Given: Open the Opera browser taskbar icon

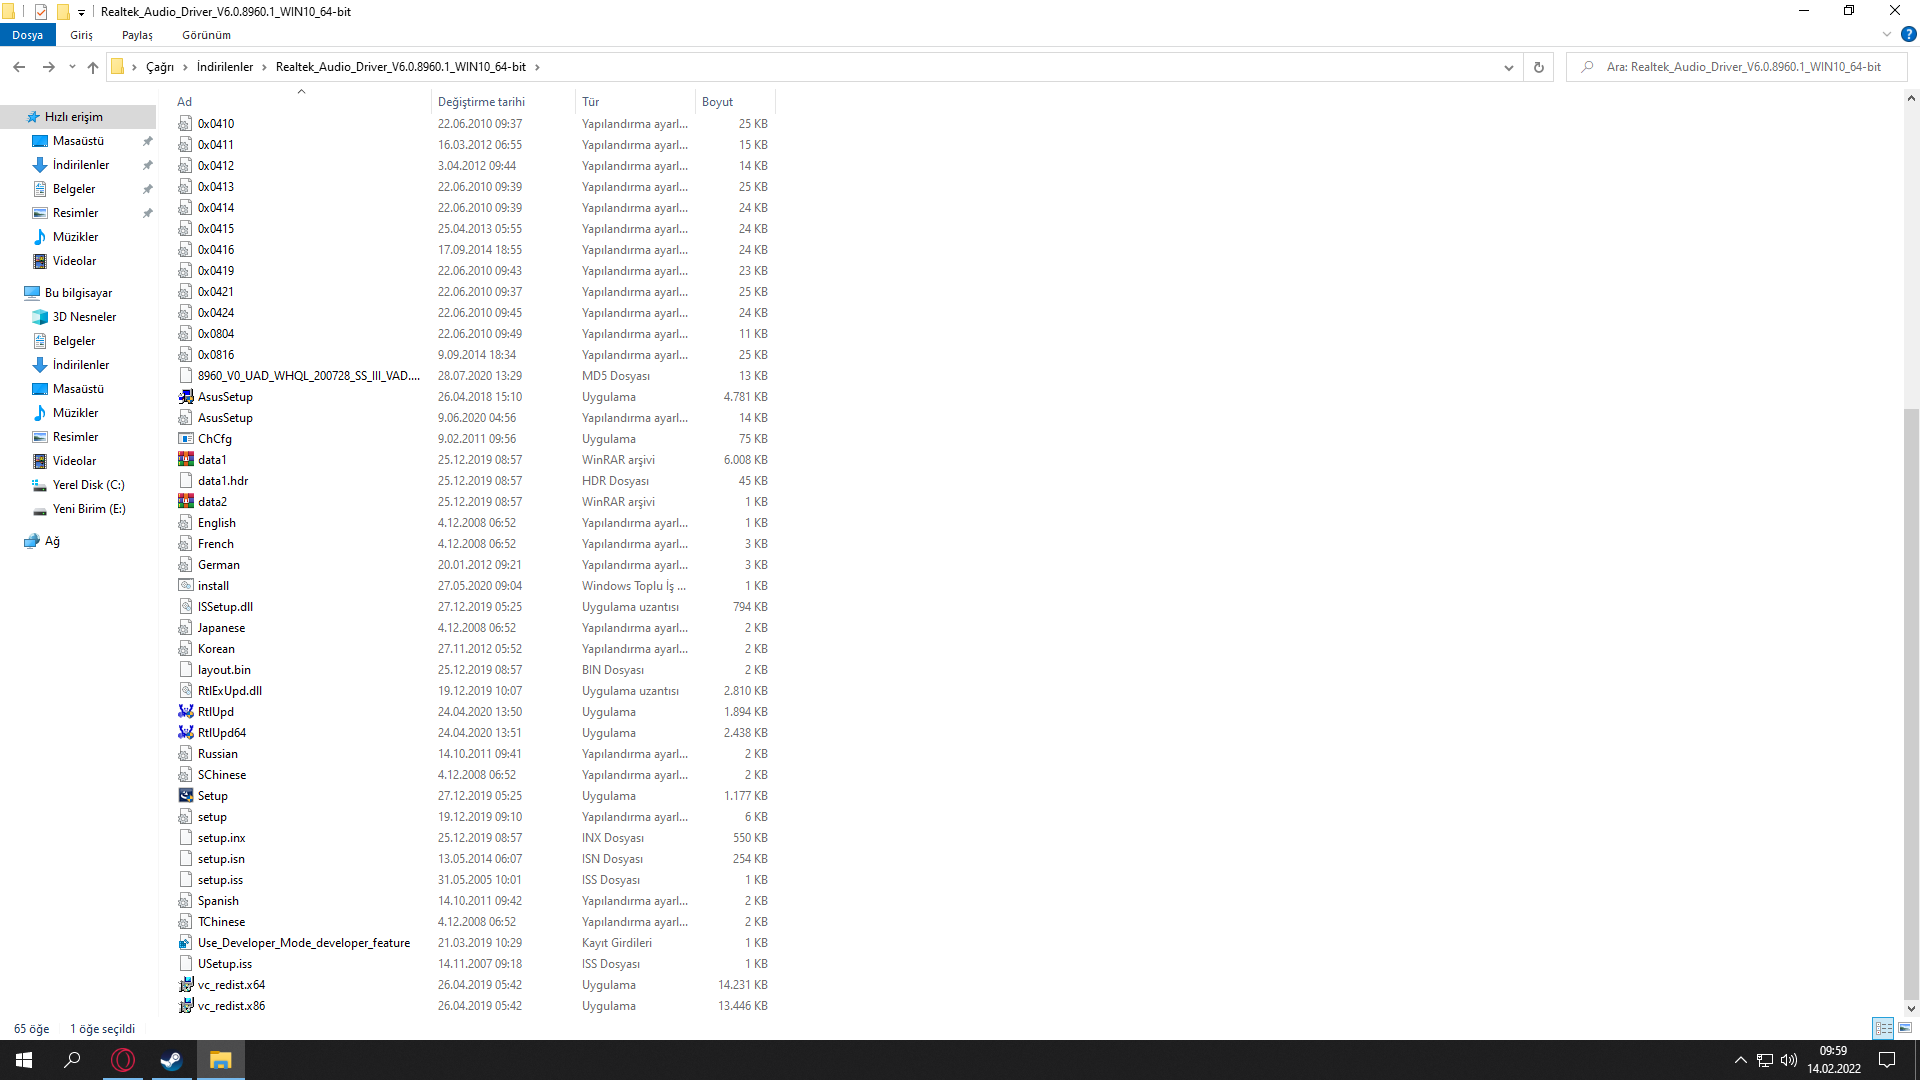Looking at the screenshot, I should (x=123, y=1060).
